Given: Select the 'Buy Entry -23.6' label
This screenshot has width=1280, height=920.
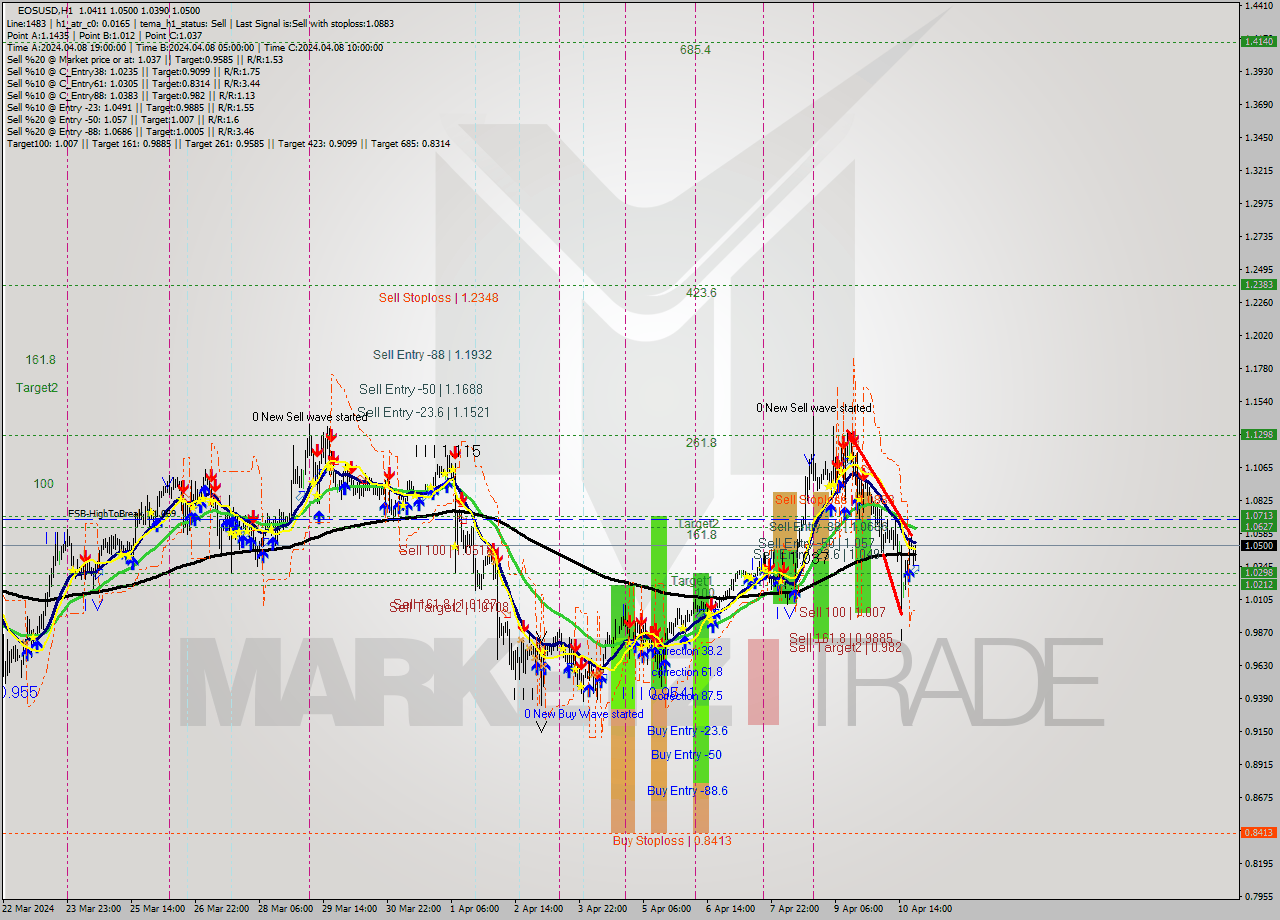Looking at the screenshot, I should (687, 730).
